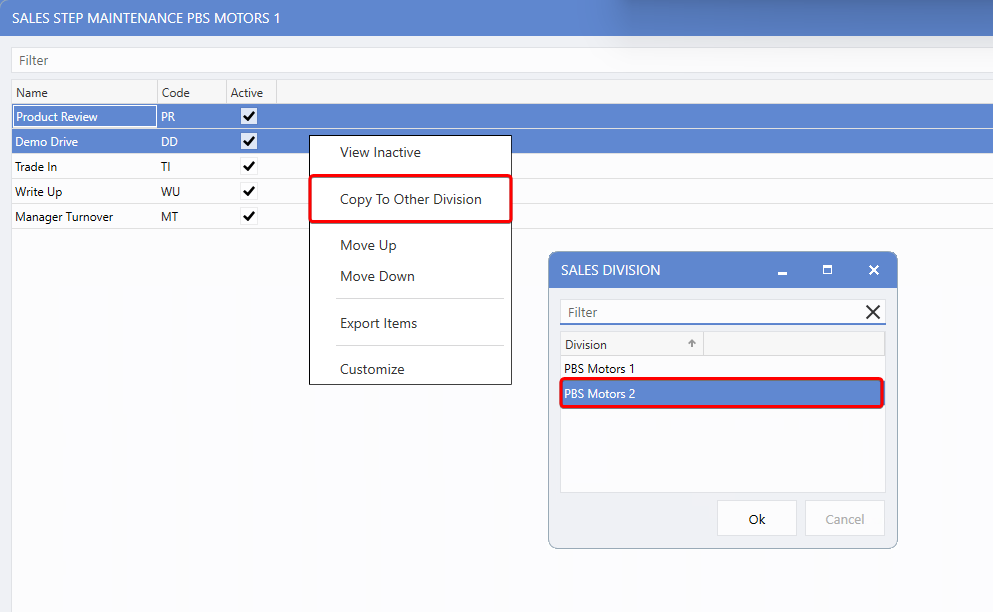Image resolution: width=993 pixels, height=612 pixels.
Task: Open Customize from context menu
Action: 372,369
